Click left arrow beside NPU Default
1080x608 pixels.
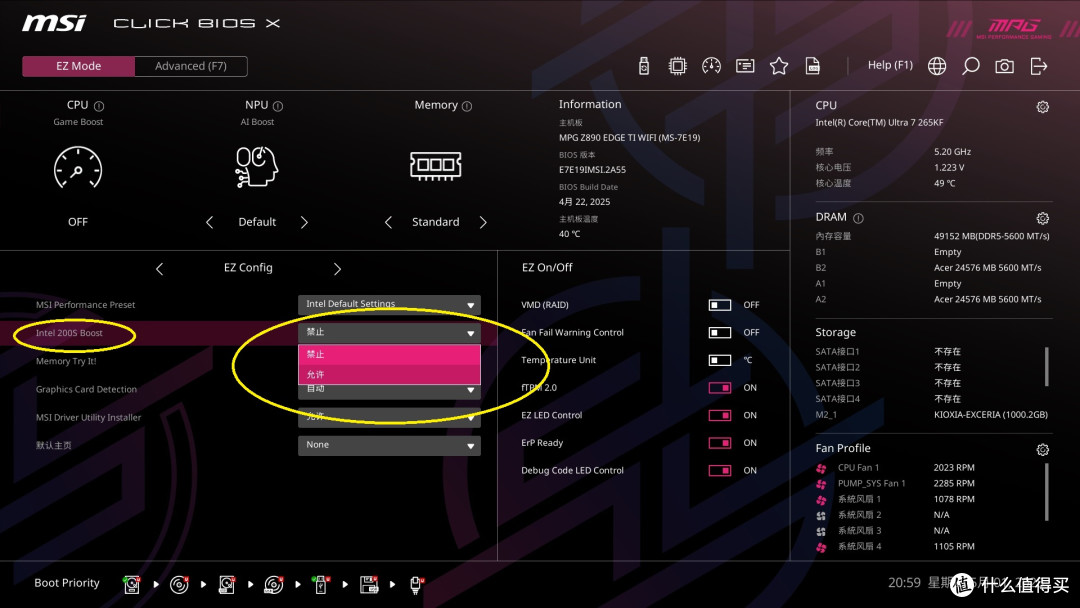(209, 222)
